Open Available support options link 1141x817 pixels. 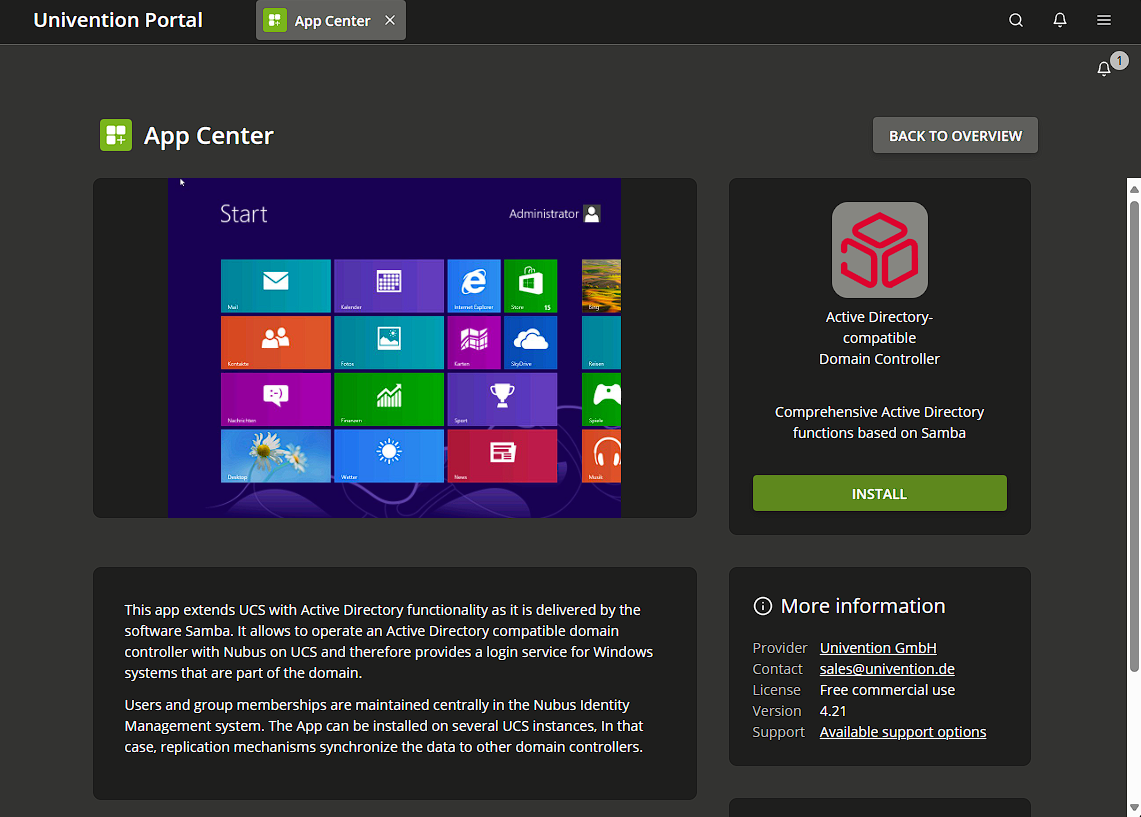pos(902,732)
